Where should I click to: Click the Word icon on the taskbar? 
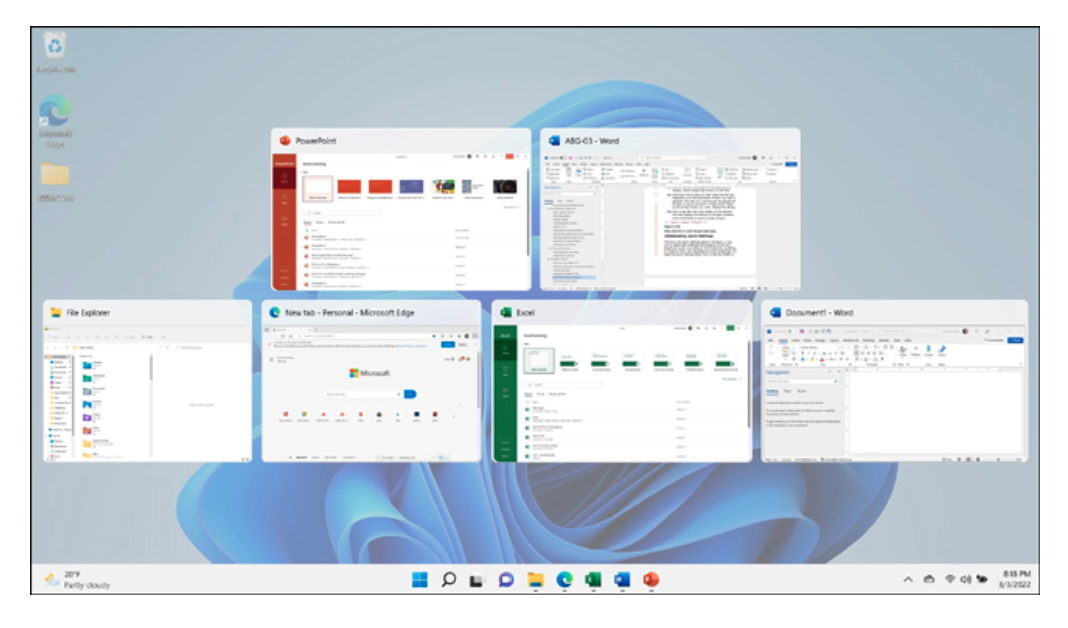(622, 580)
